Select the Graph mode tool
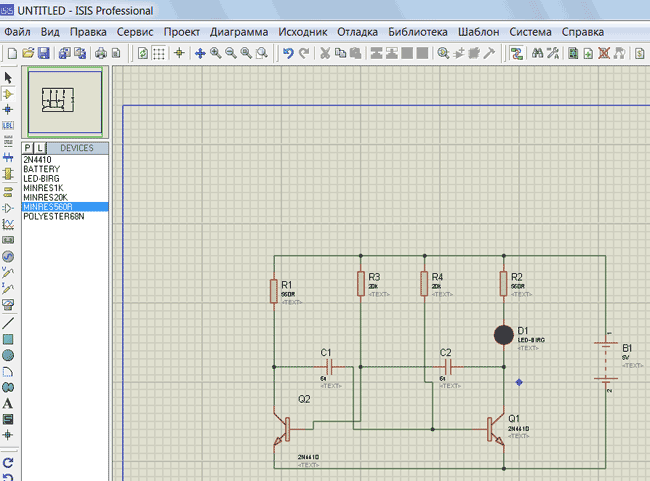This screenshot has width=650, height=481. point(8,224)
